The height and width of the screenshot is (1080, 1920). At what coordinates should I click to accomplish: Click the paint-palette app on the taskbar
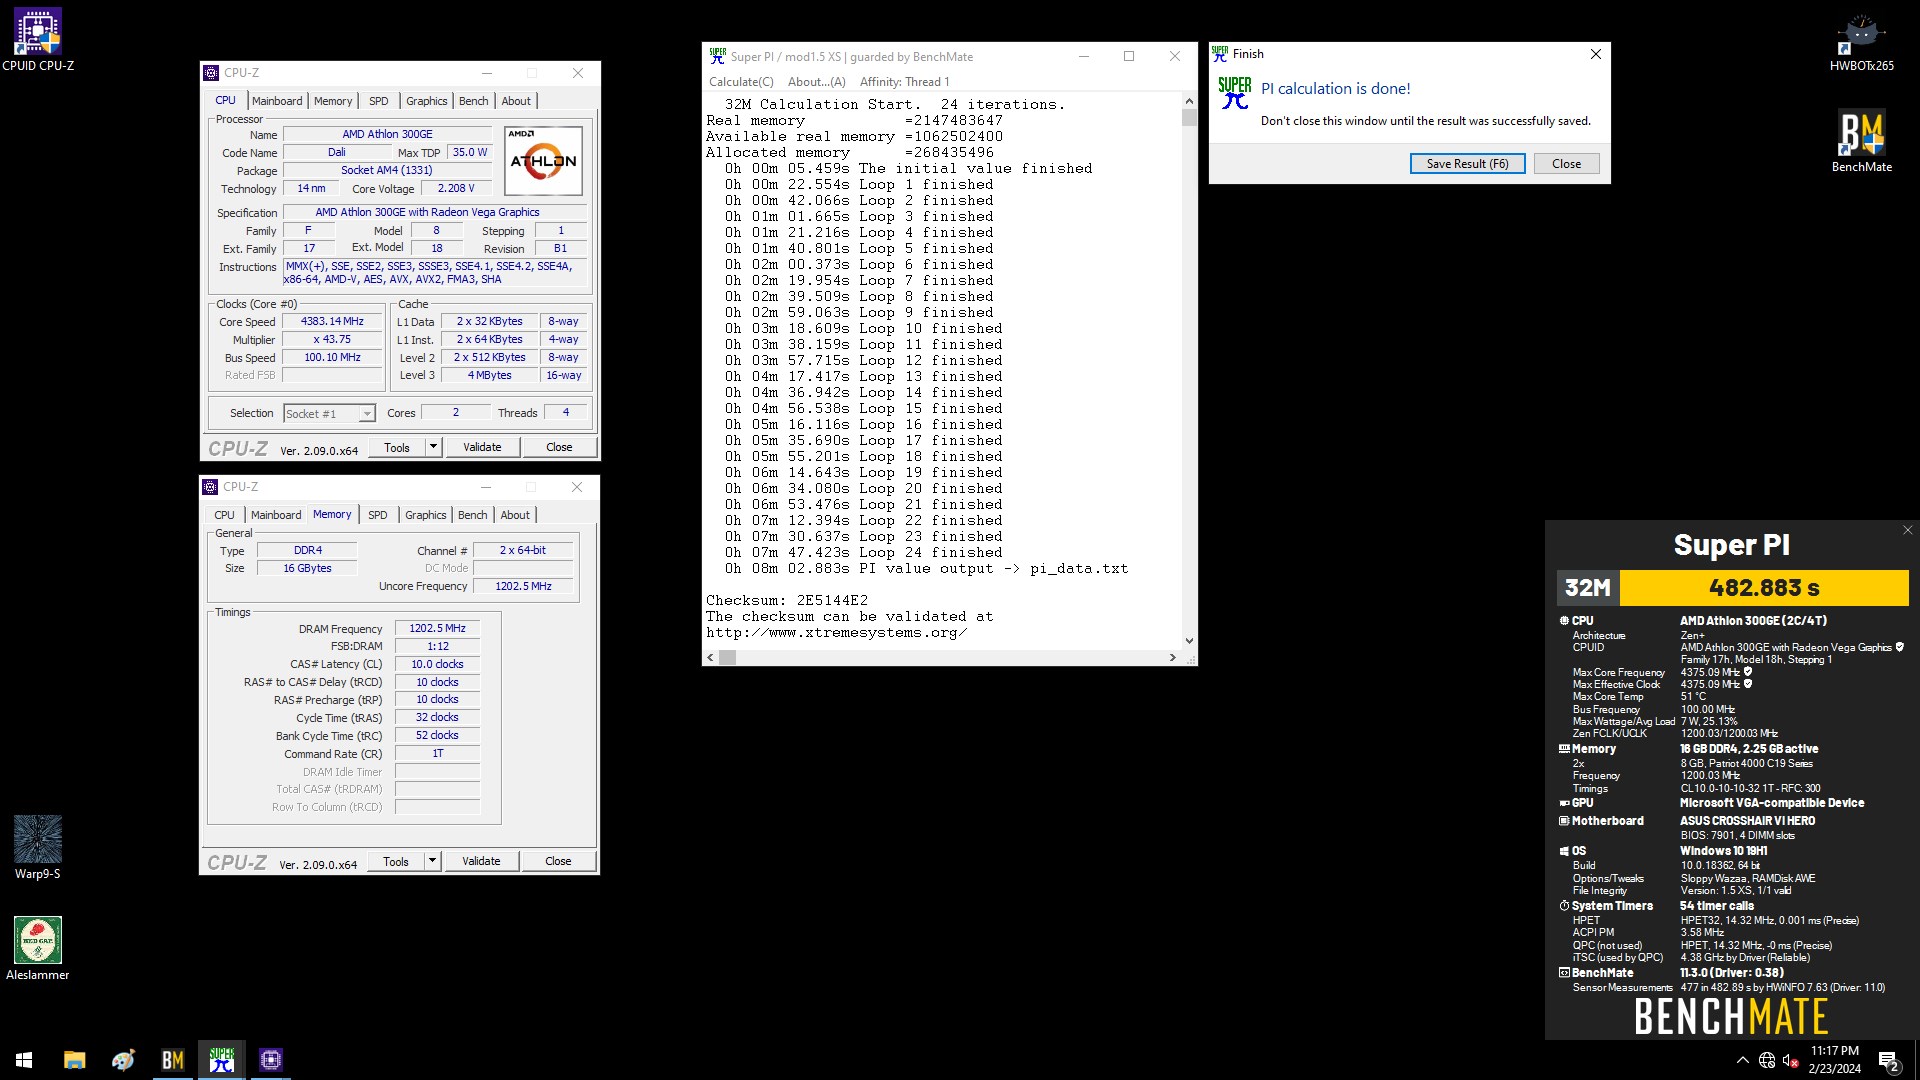pyautogui.click(x=124, y=1060)
